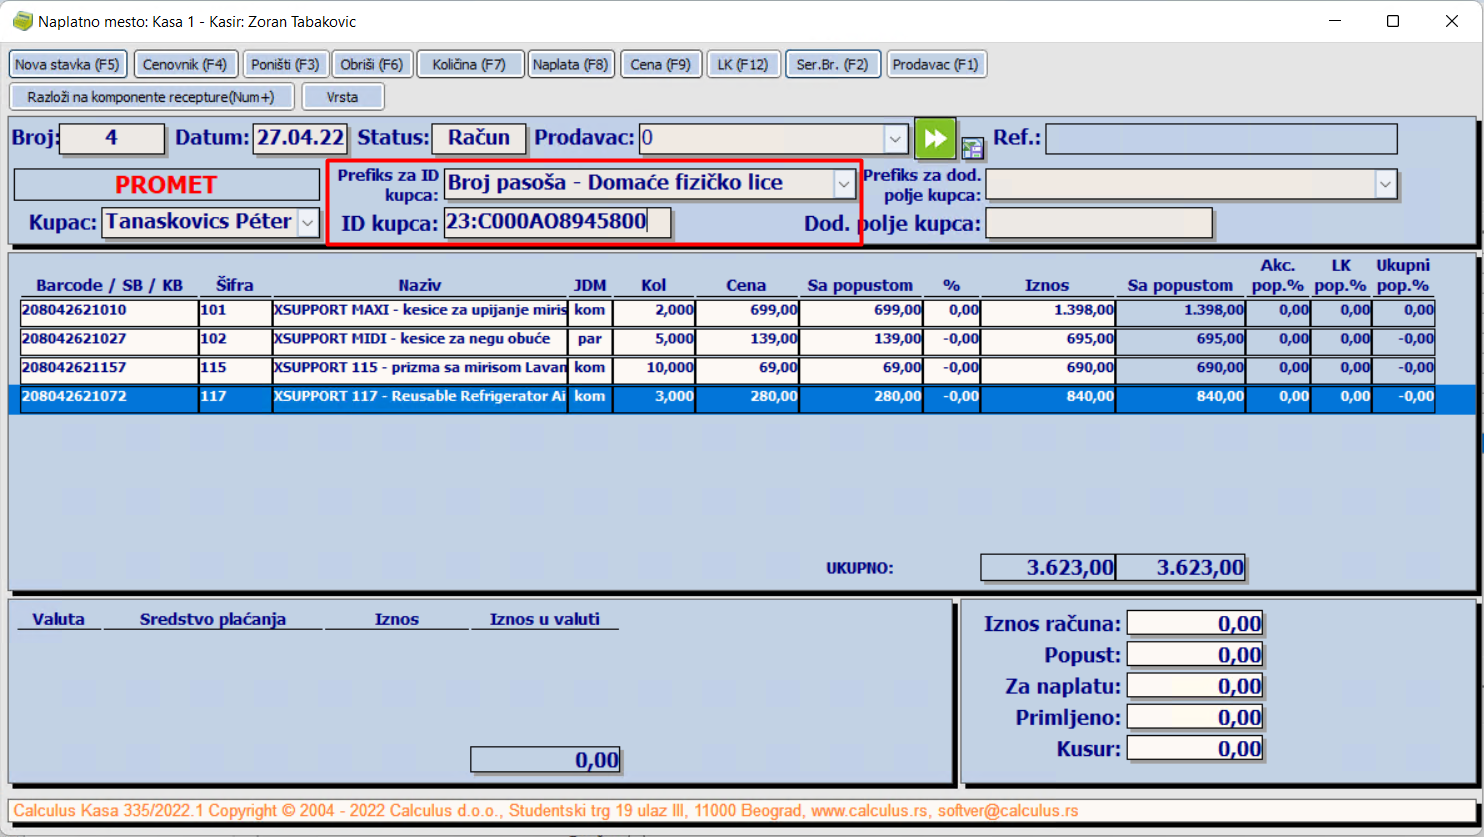Click XSUPPORT 115 prizma item name

coord(420,369)
